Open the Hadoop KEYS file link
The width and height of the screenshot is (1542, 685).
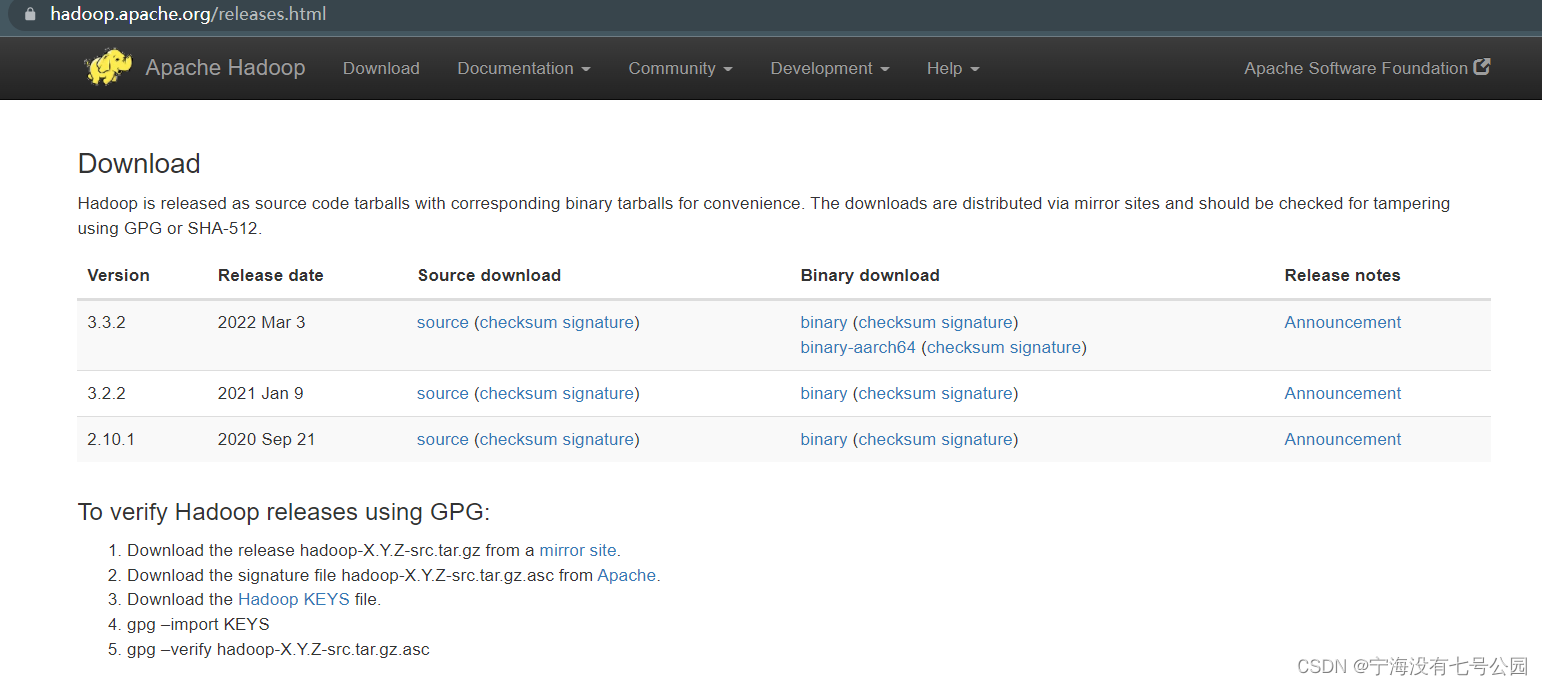point(294,599)
